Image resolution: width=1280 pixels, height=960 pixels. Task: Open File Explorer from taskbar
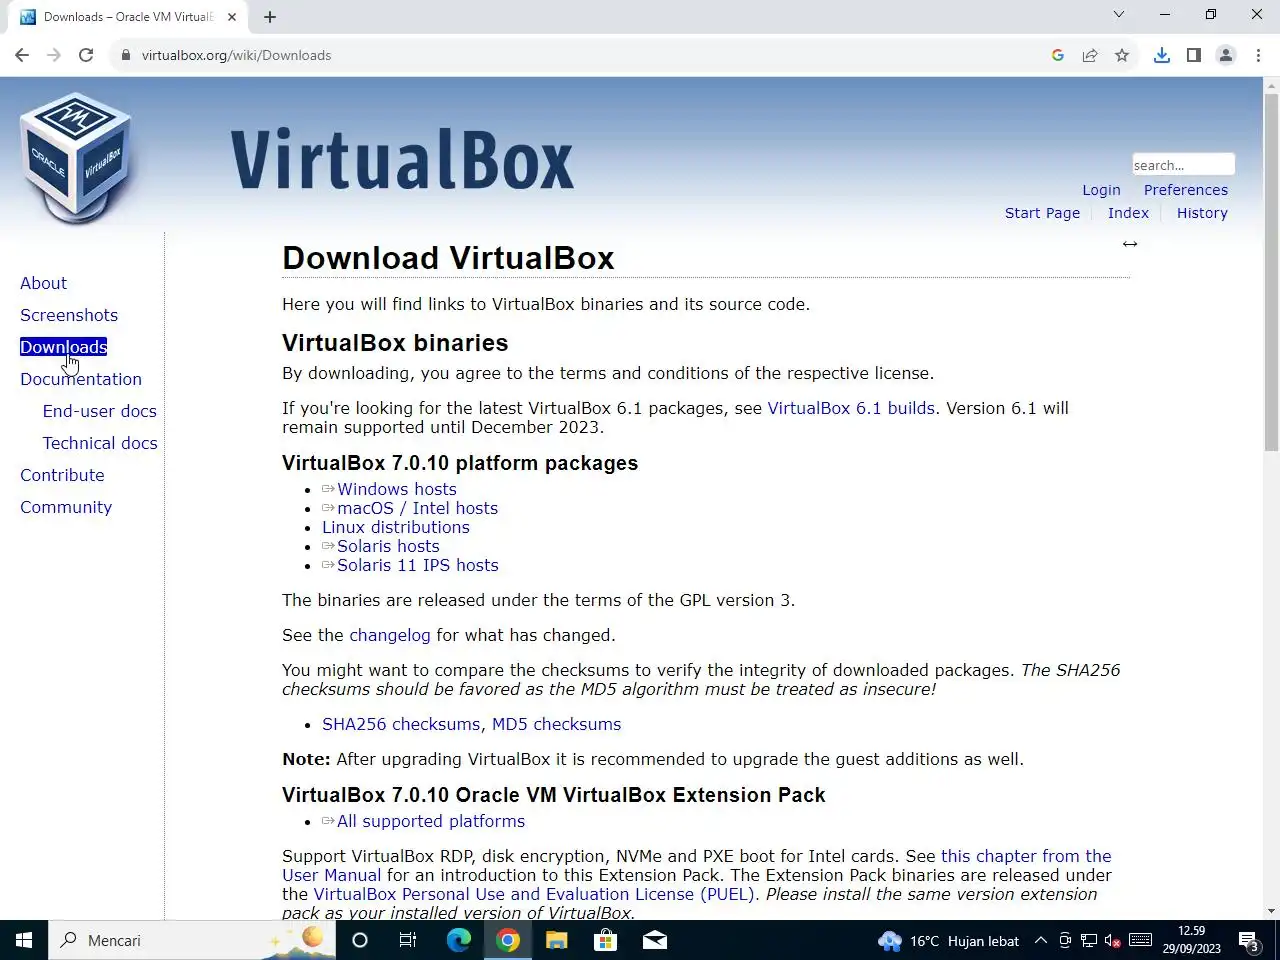[557, 940]
